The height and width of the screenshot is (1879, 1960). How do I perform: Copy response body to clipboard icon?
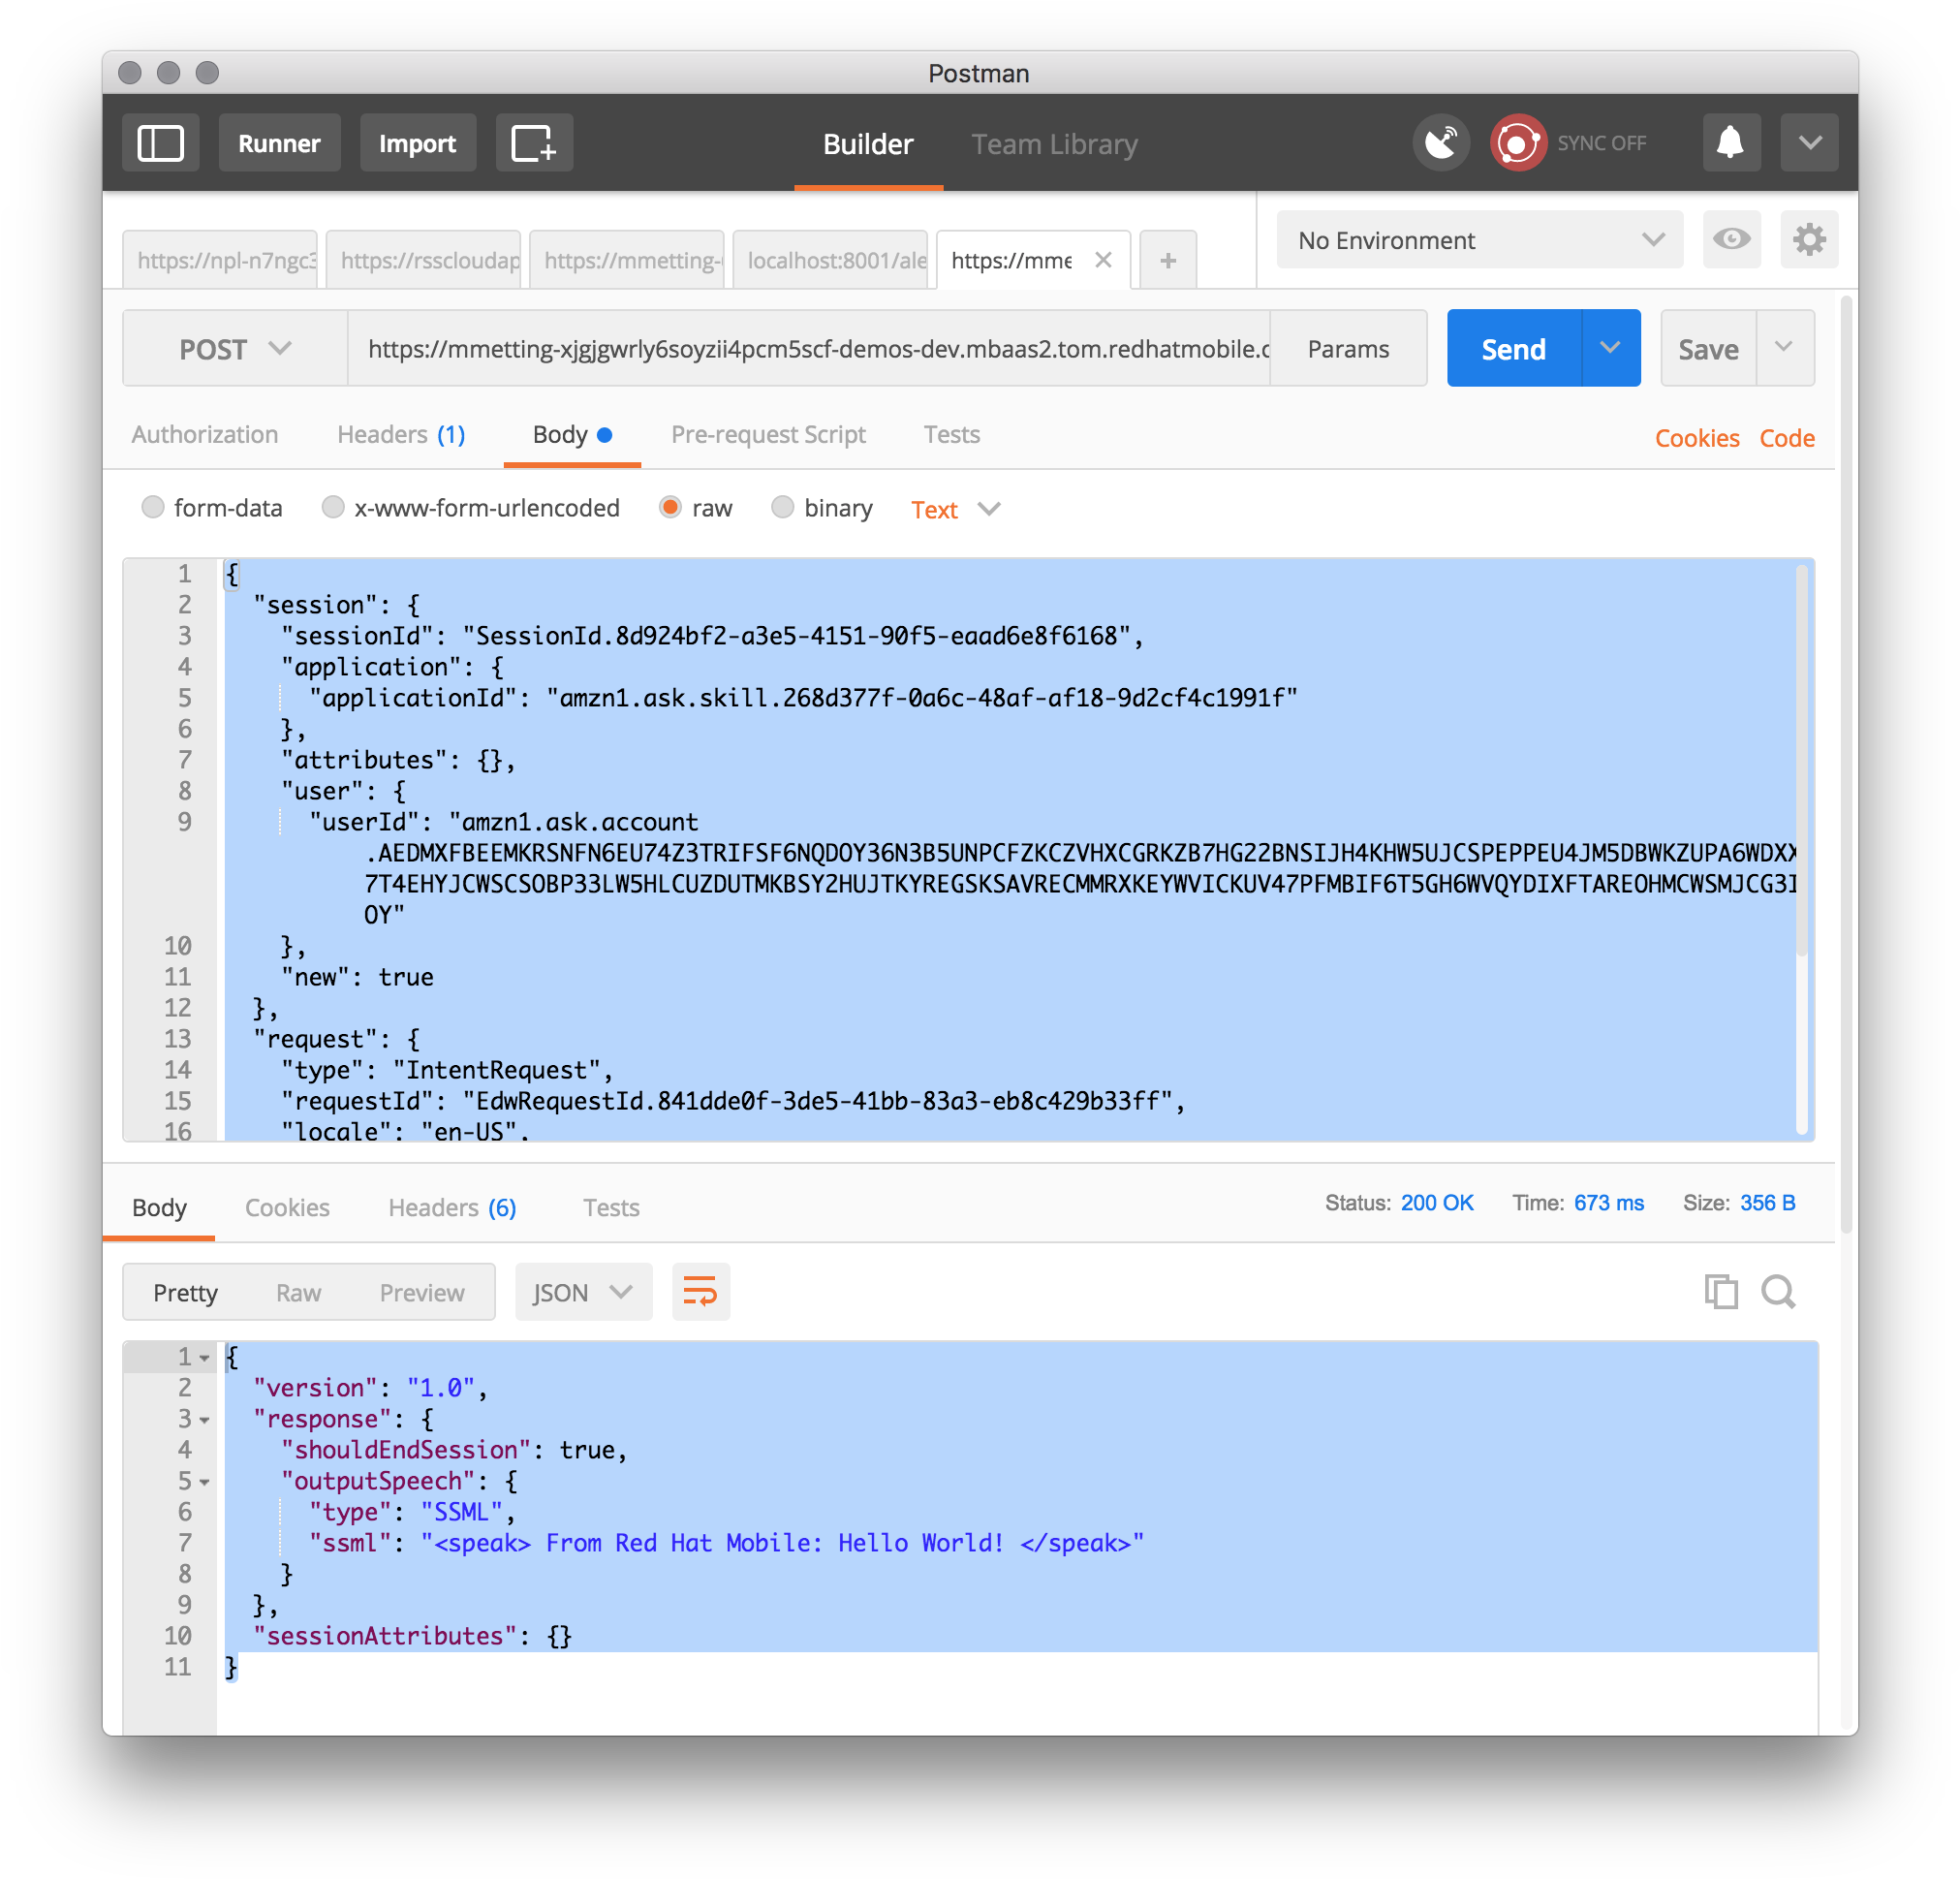[x=1720, y=1291]
